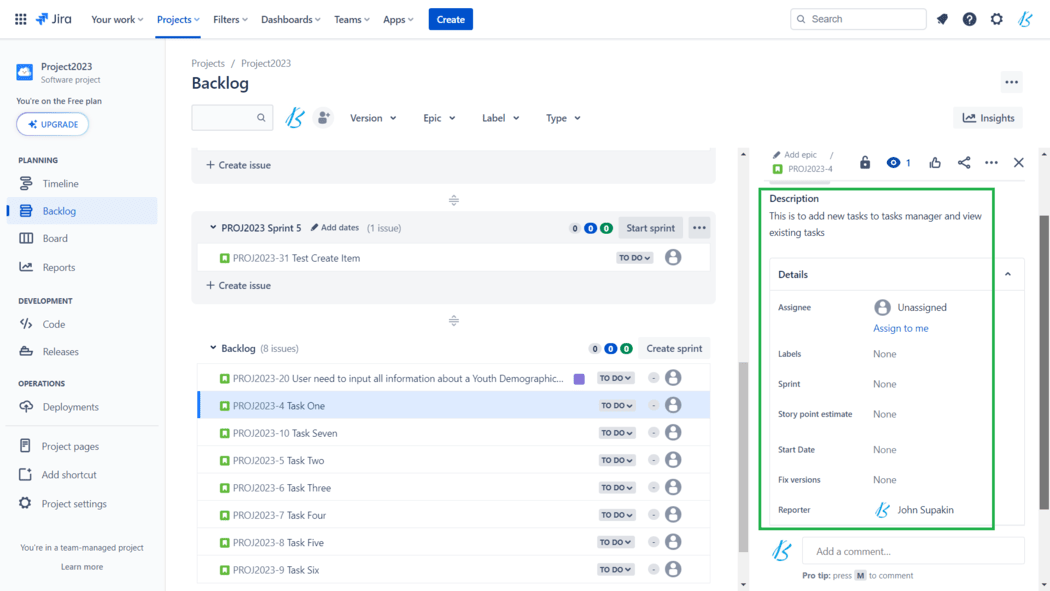Click the Unassigned avatar in Details

click(x=882, y=307)
